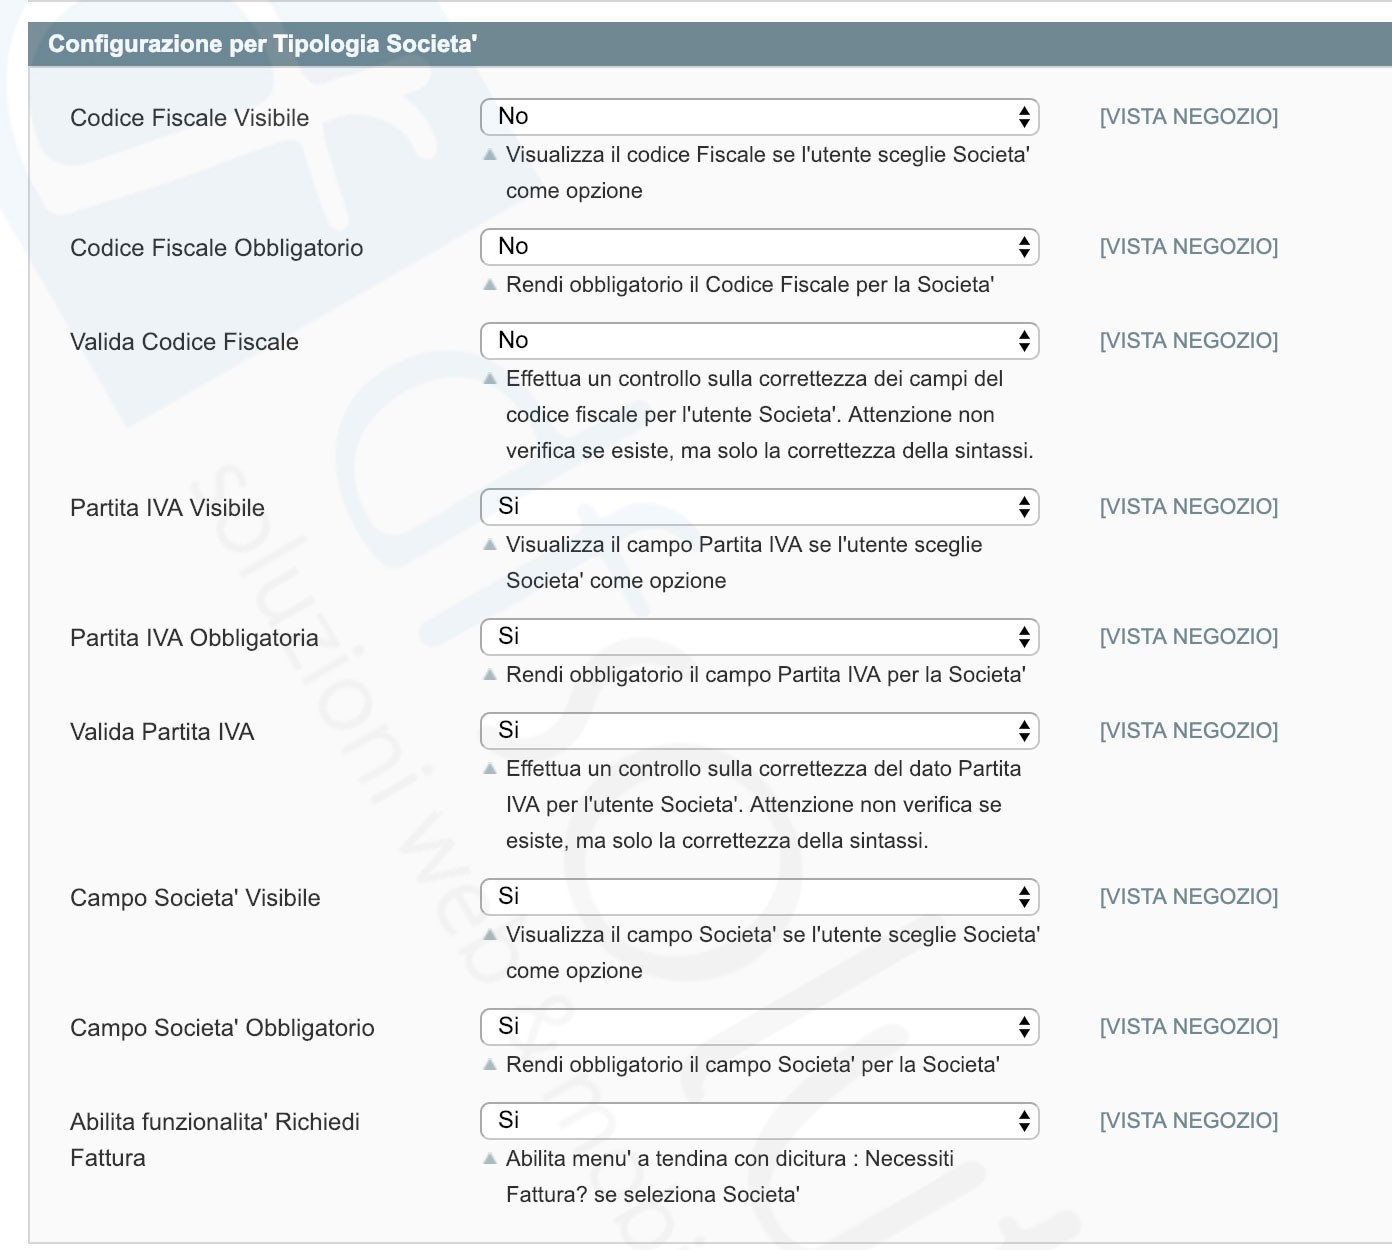
Task: Click VISTA NEGOZIO beside Campo Societa' Visibile
Action: [1189, 897]
